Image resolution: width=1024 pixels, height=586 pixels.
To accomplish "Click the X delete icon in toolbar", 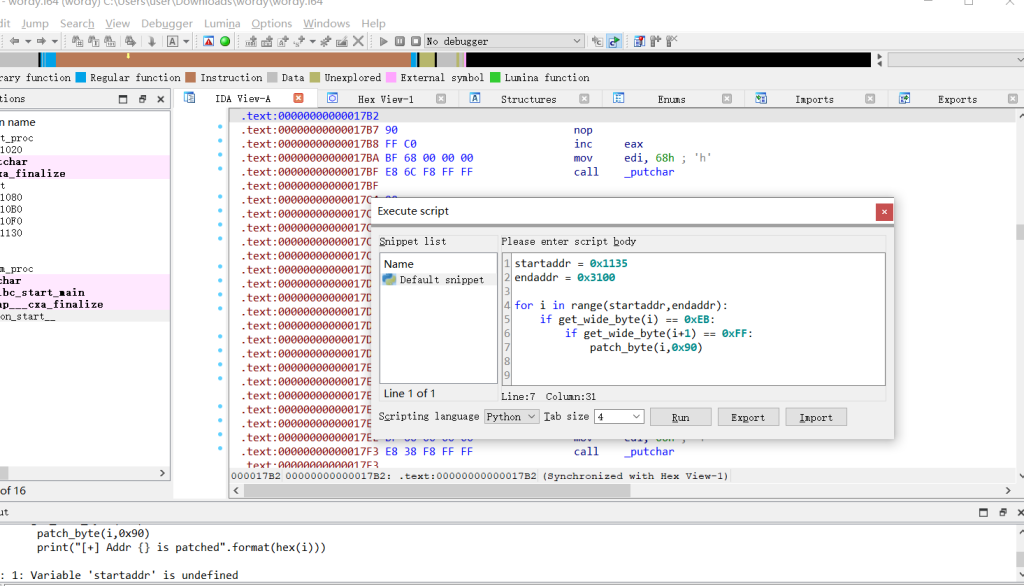I will 358,41.
